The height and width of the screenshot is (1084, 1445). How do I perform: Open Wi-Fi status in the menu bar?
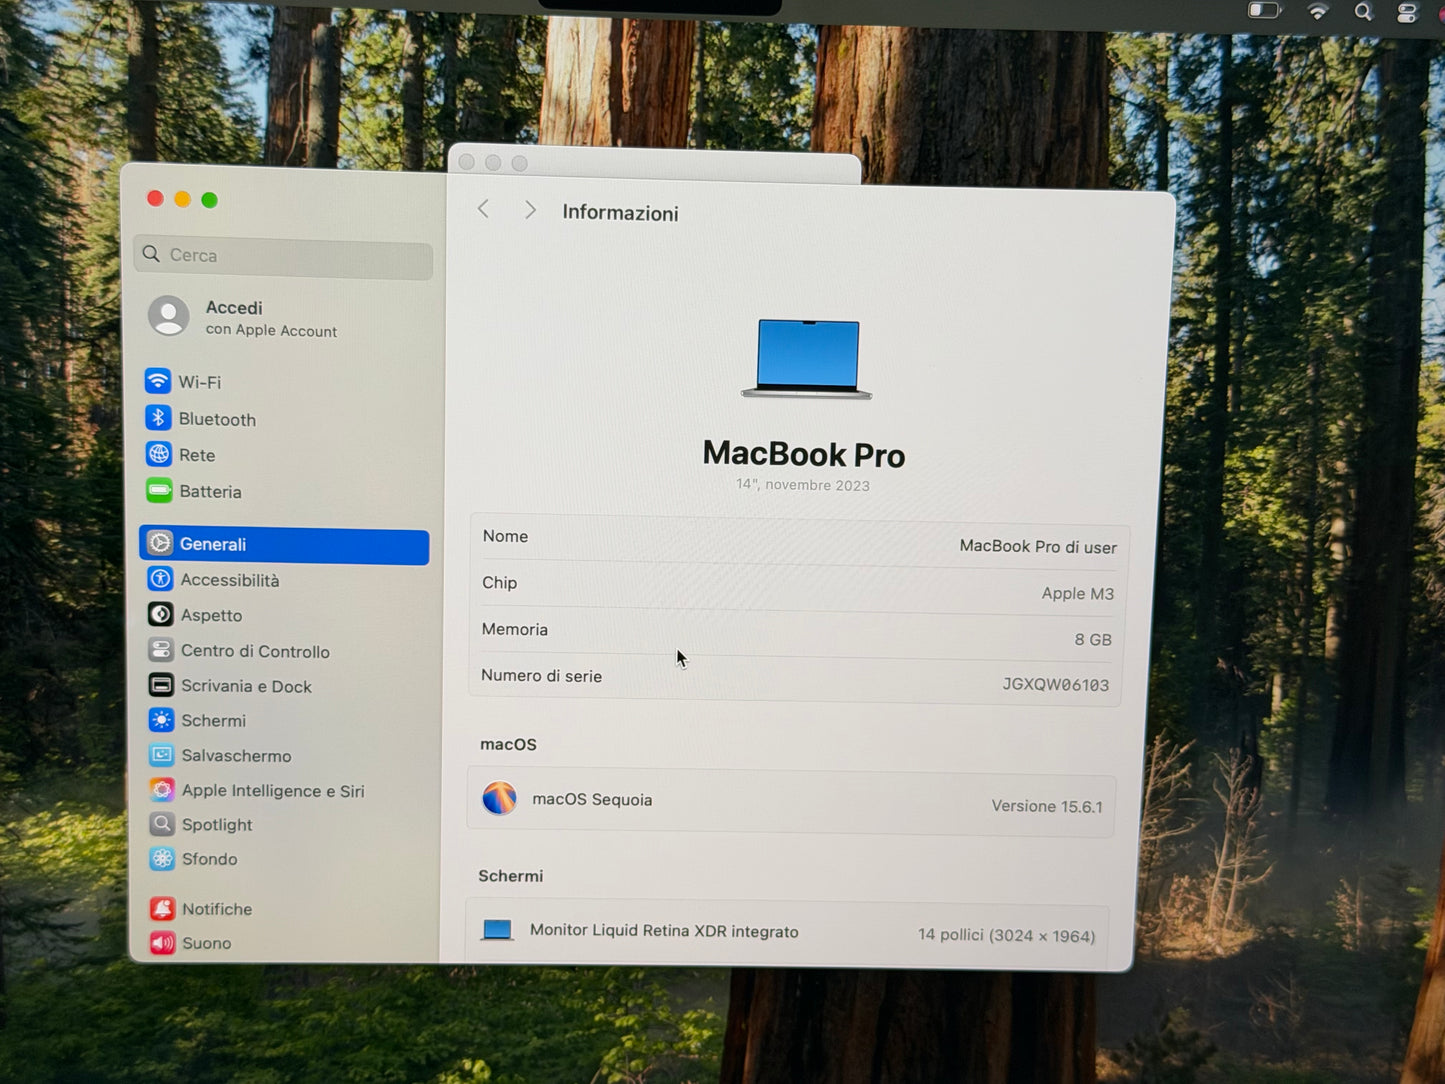tap(1318, 12)
